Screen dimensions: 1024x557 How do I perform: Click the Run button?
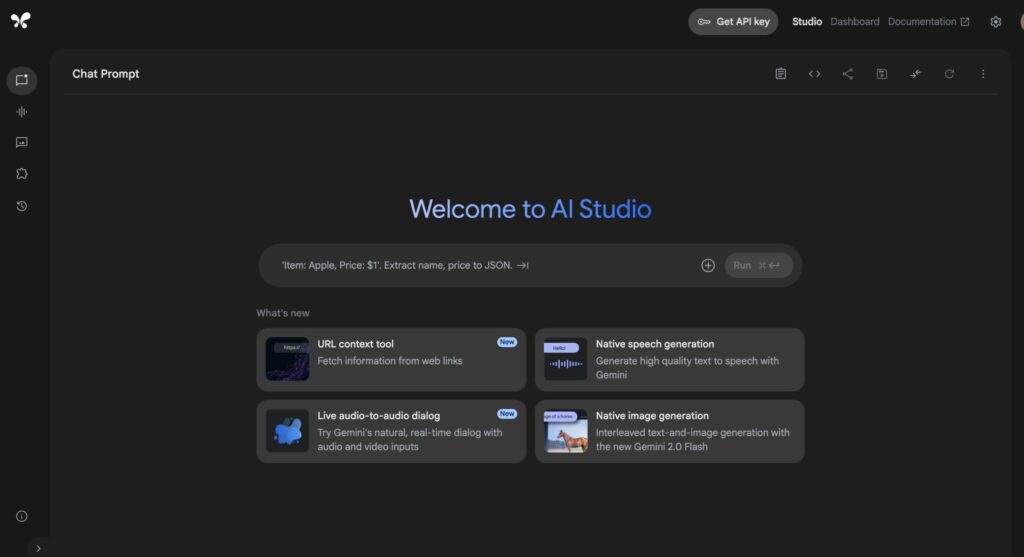coord(758,265)
